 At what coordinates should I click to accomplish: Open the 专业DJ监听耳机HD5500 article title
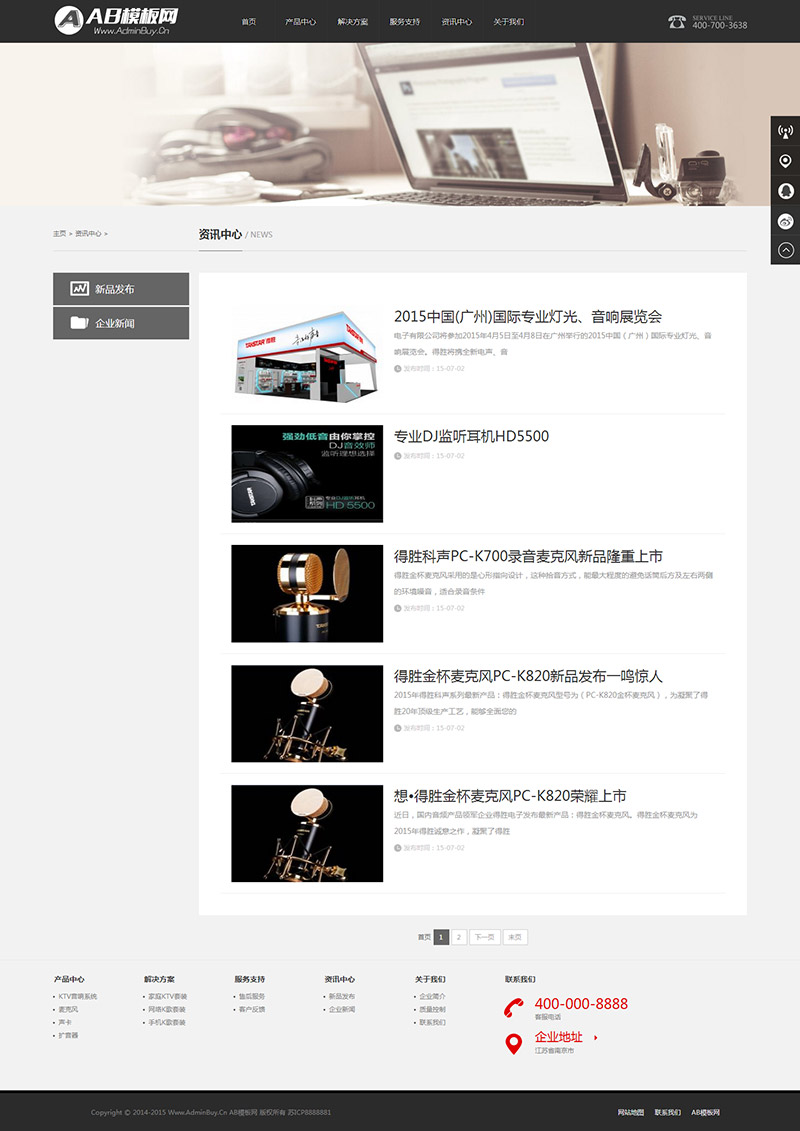click(x=471, y=436)
